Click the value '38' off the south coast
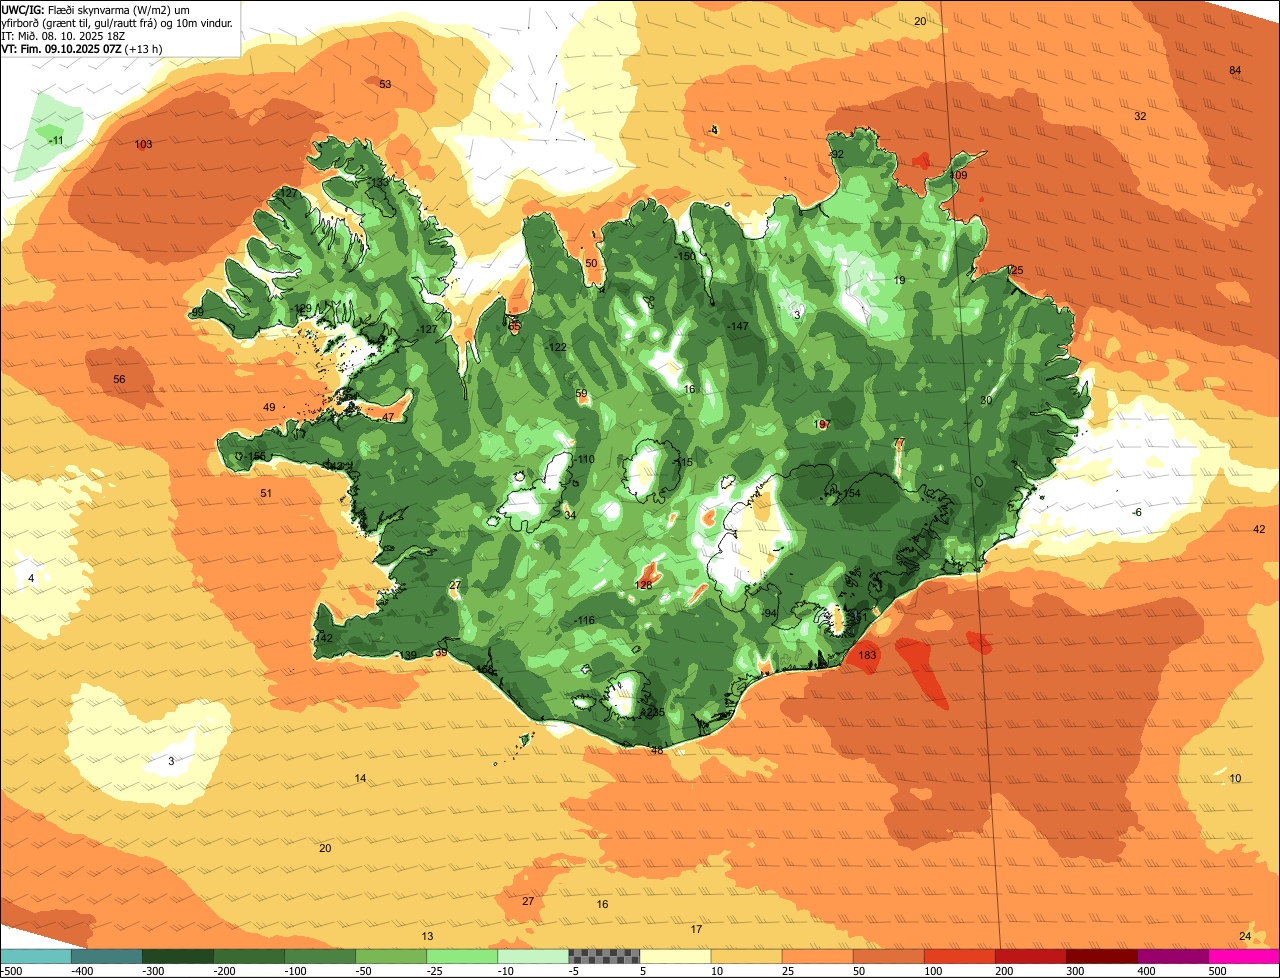This screenshot has height=978, width=1280. [657, 750]
